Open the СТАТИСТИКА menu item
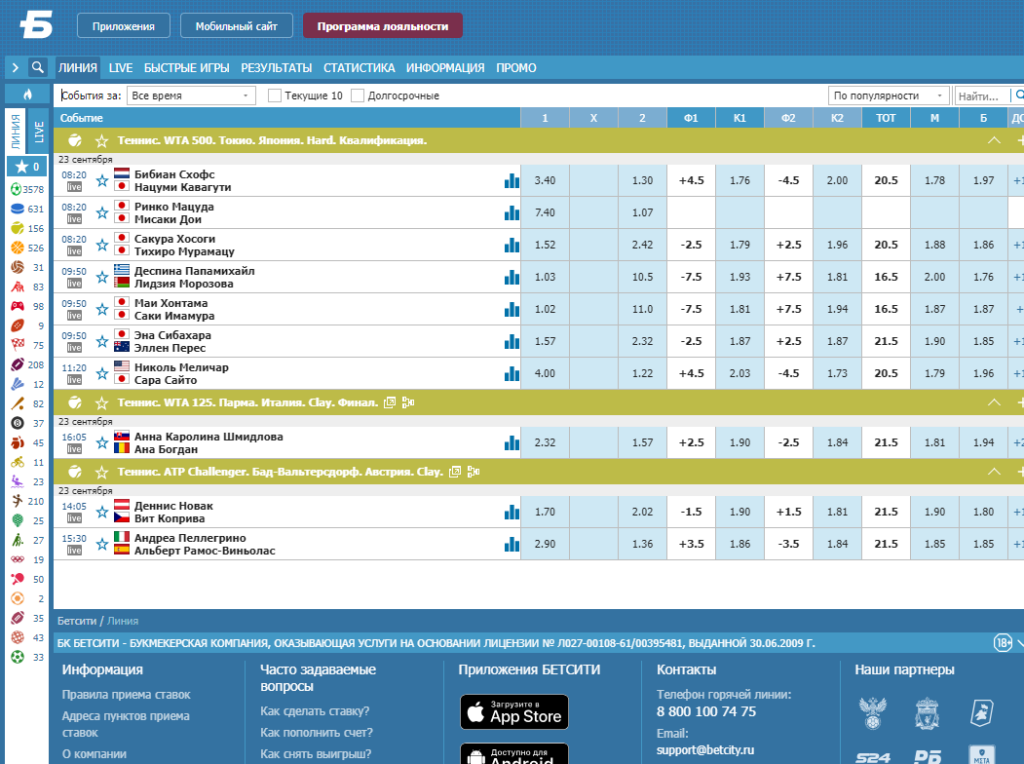The height and width of the screenshot is (764, 1024). tap(359, 68)
